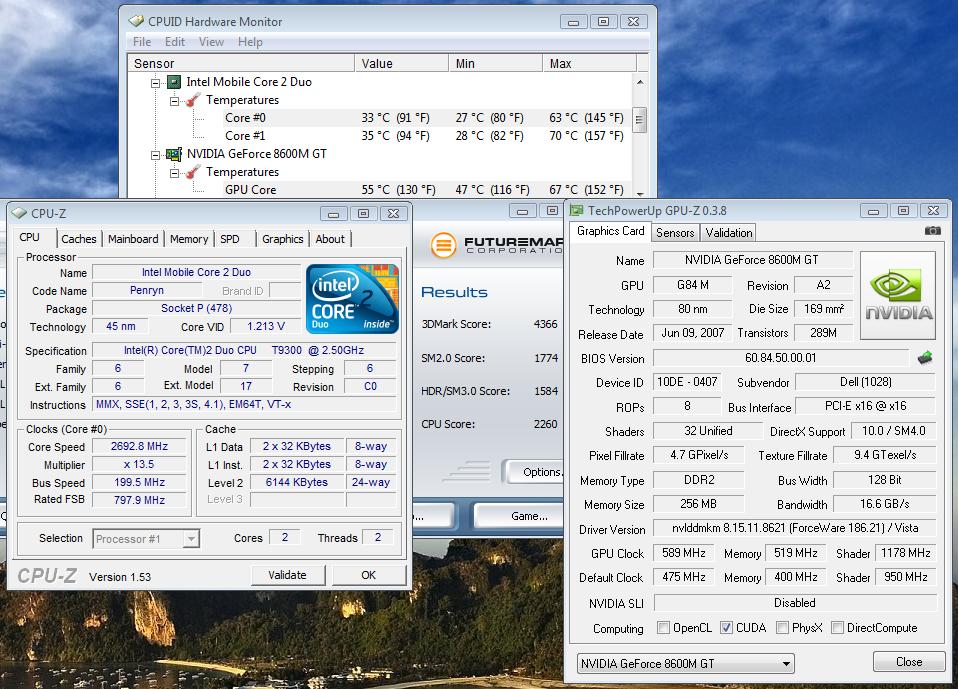Click the scroll-up arrow in Hardware Monitor

(640, 82)
